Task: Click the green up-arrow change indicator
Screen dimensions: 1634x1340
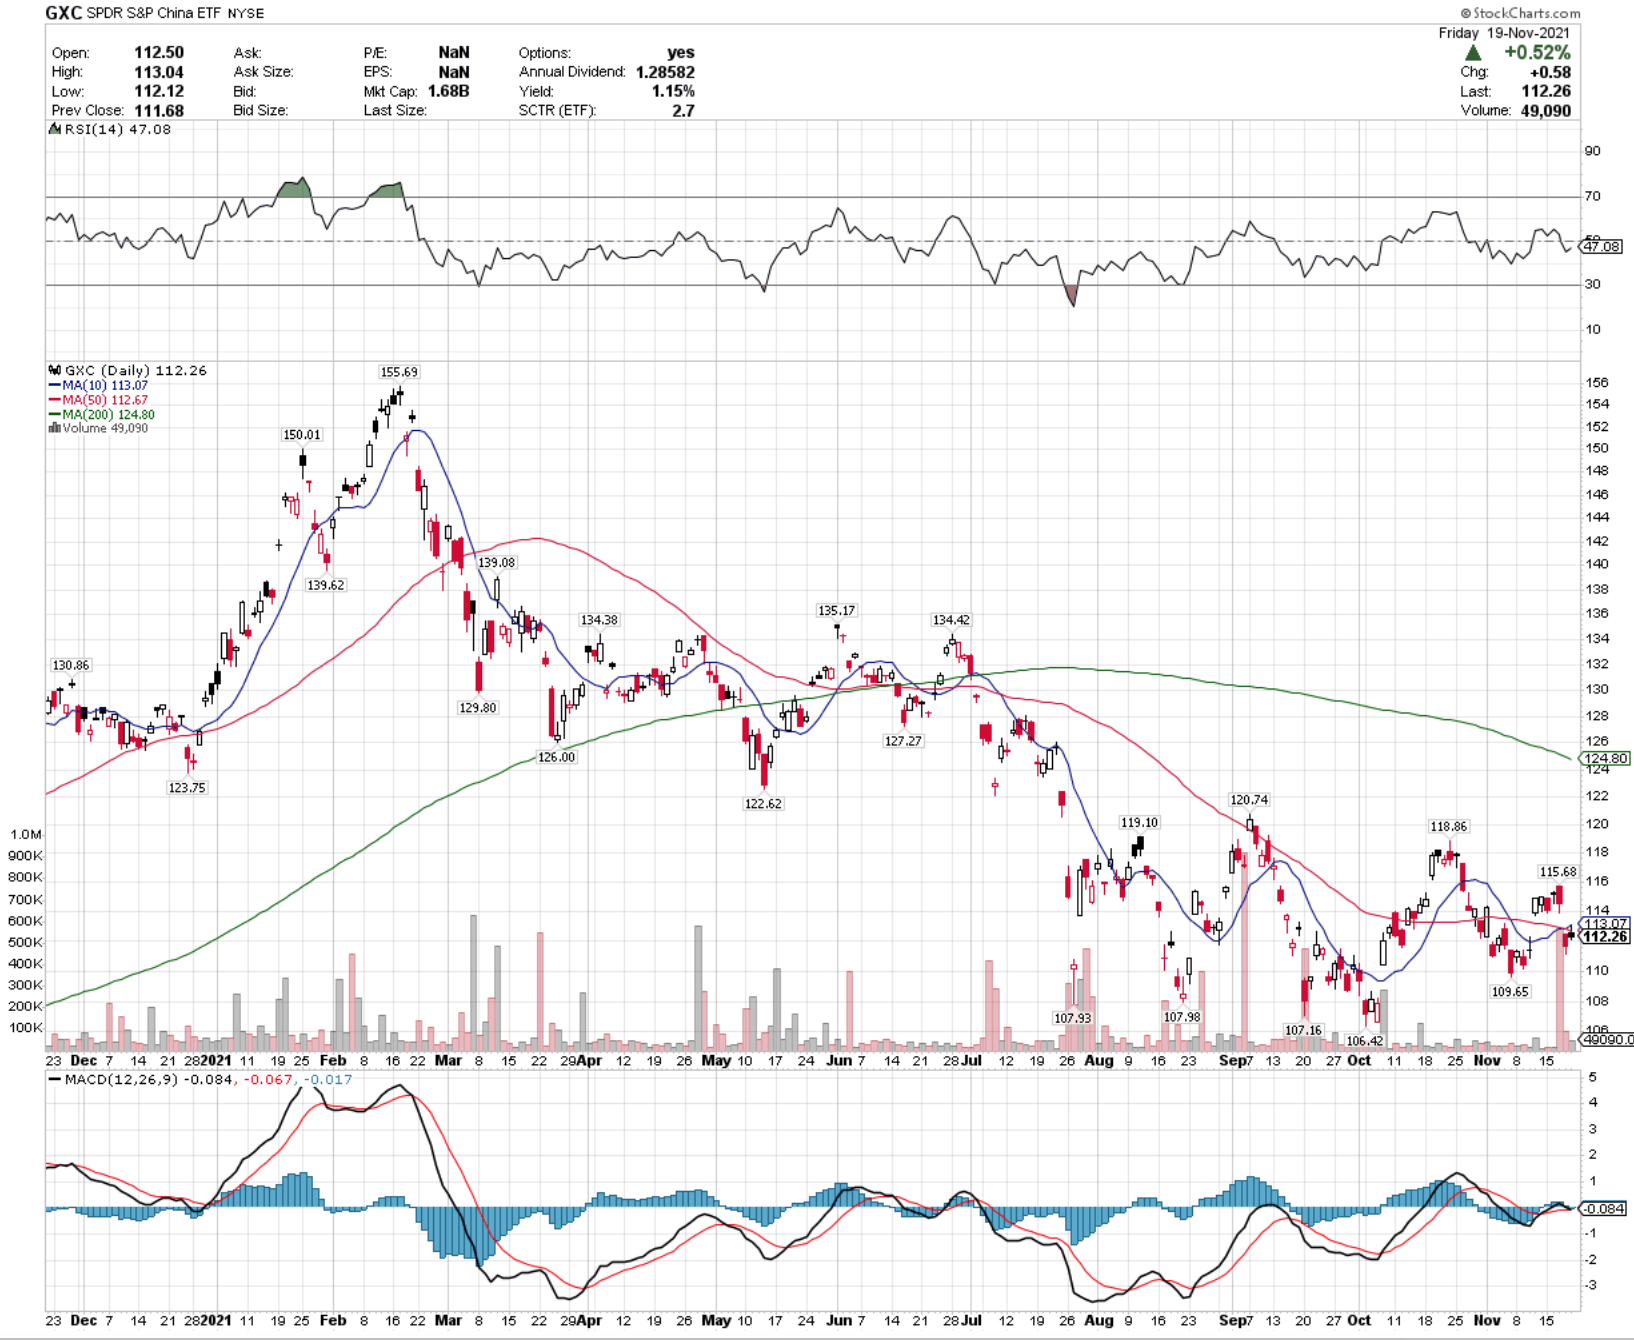Action: click(1473, 52)
